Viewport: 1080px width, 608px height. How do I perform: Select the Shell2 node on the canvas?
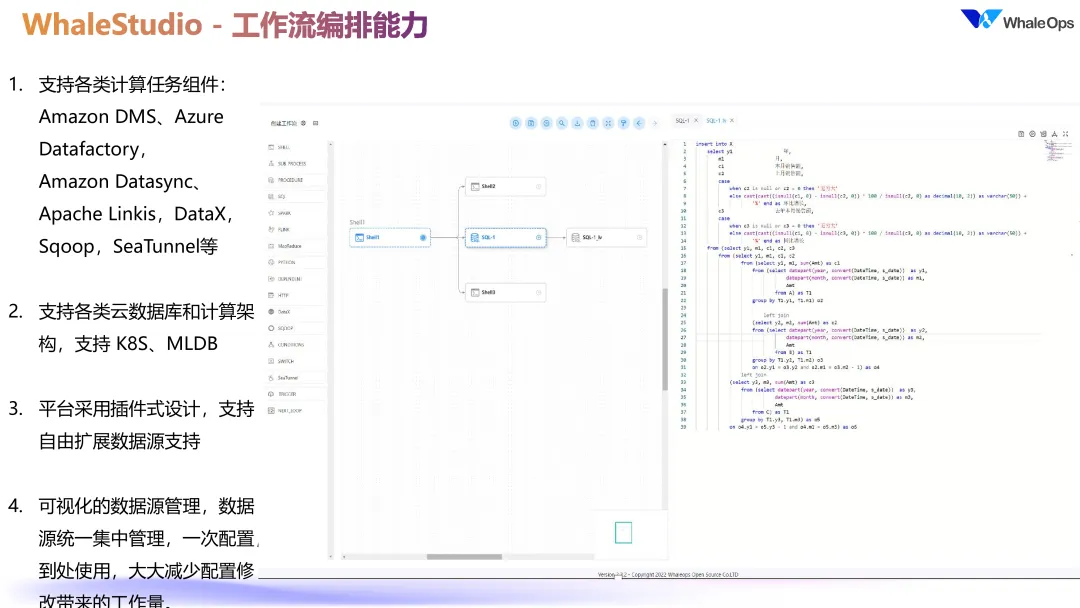506,187
